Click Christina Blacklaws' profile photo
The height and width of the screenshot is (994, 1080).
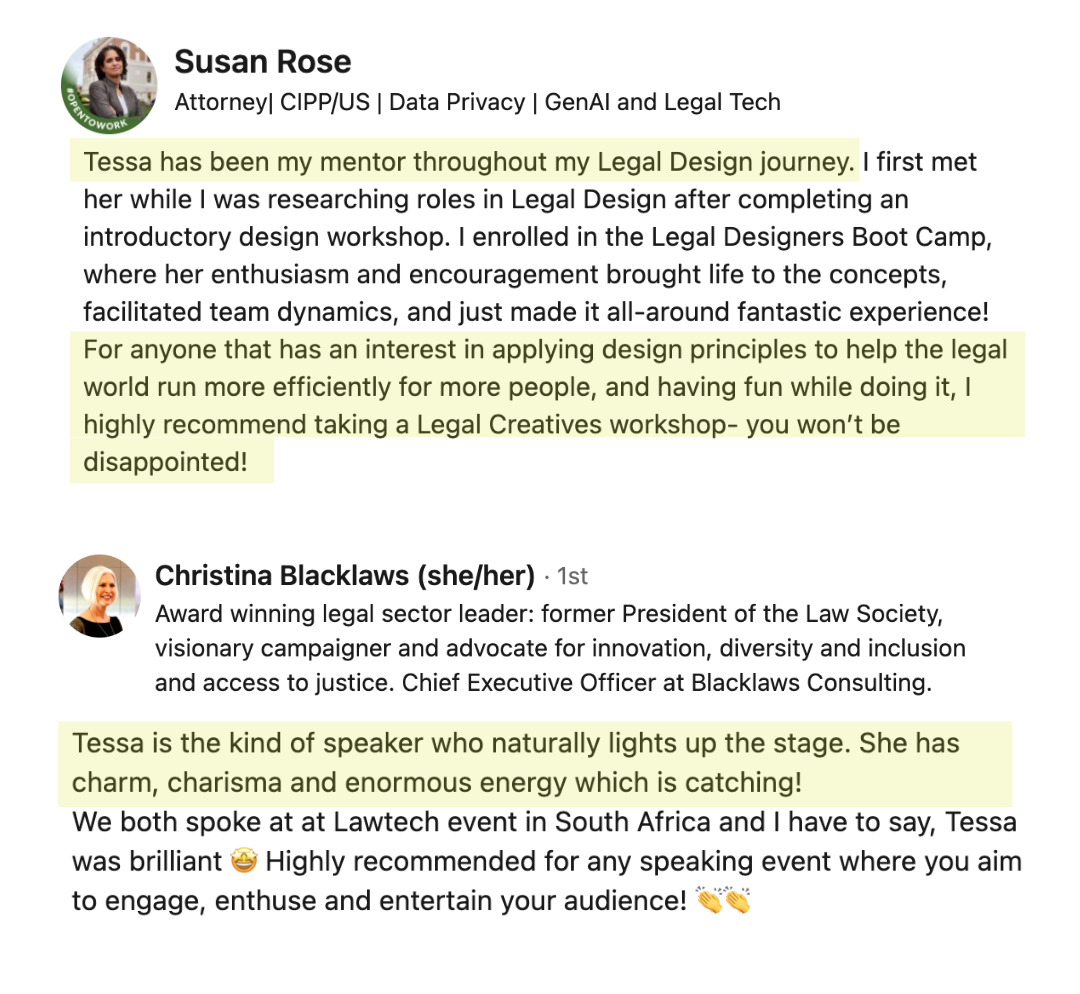[x=98, y=596]
